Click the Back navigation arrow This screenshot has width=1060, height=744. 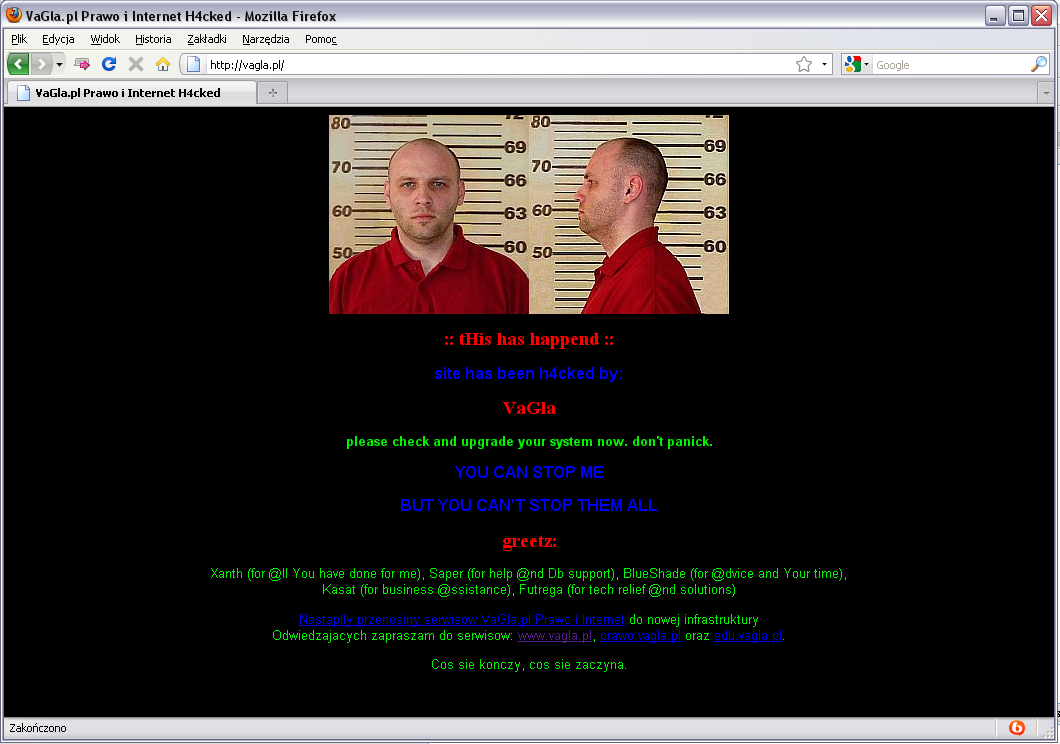[18, 65]
